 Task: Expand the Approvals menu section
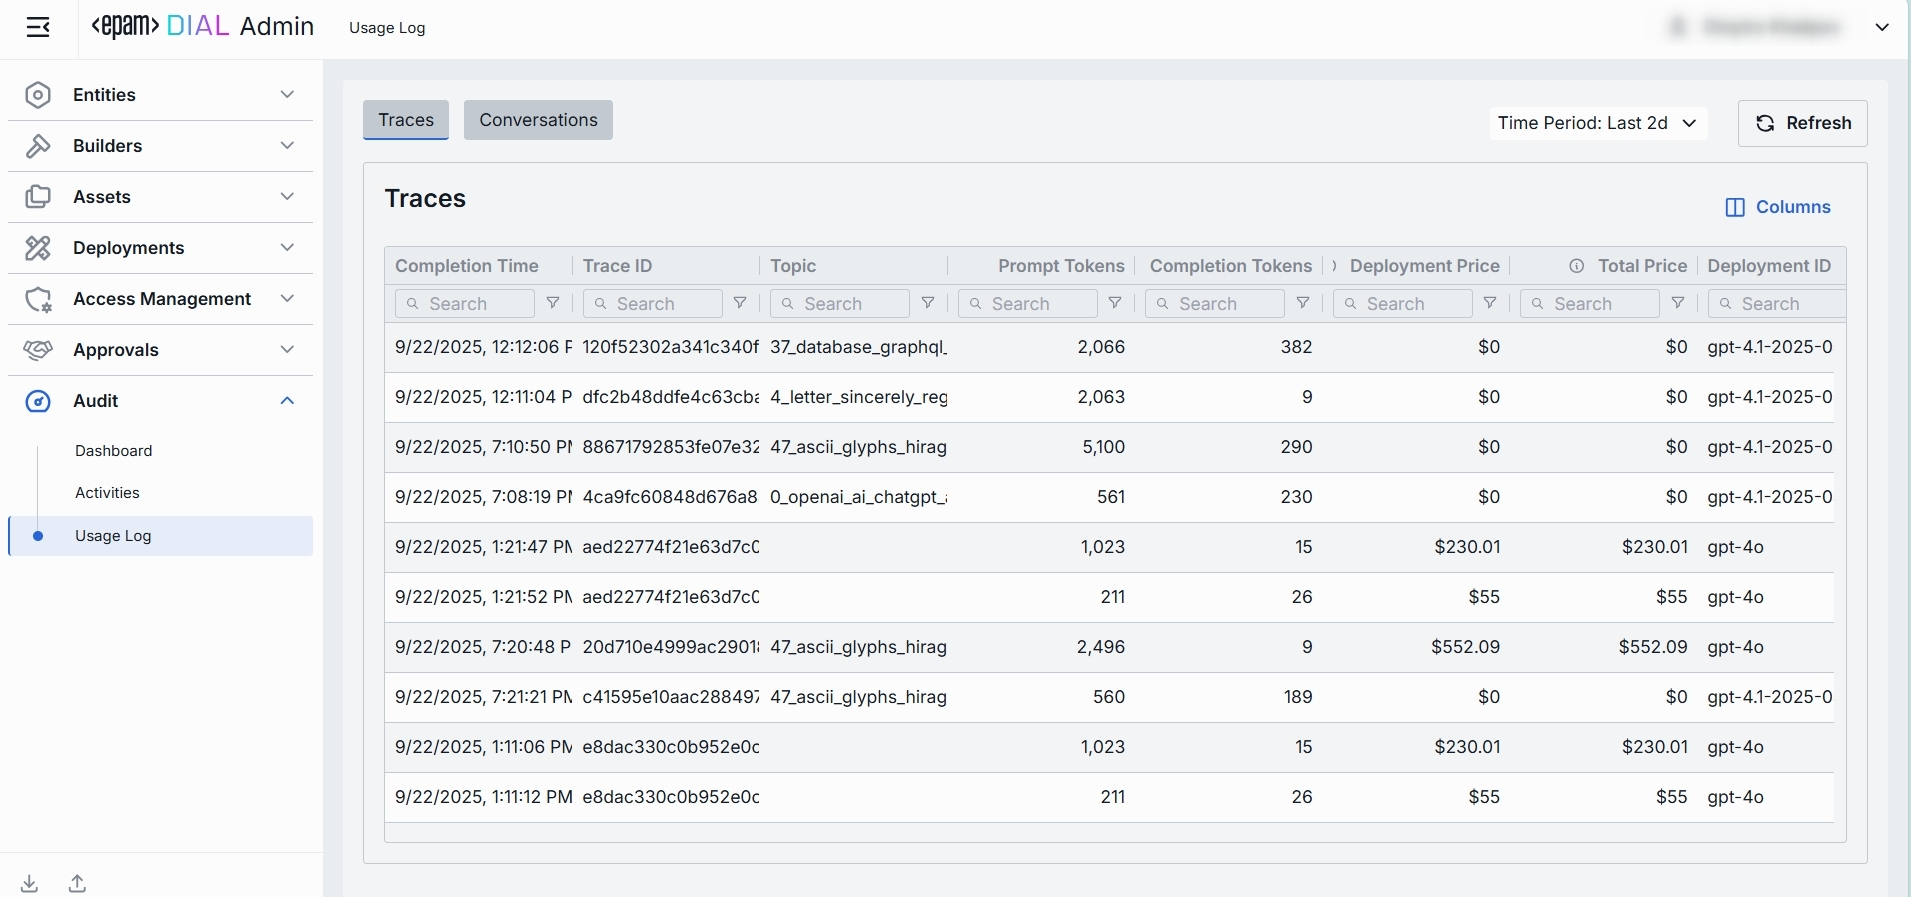(x=287, y=350)
